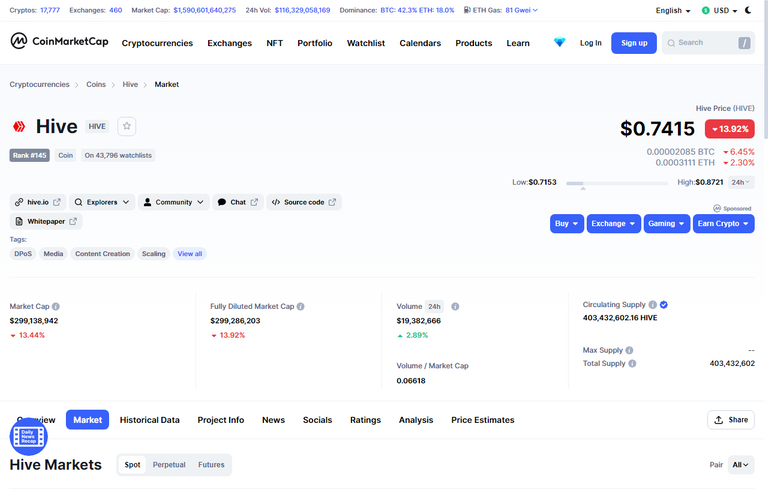Image resolution: width=768 pixels, height=494 pixels.
Task: Open the English language dropdown
Action: 673,10
